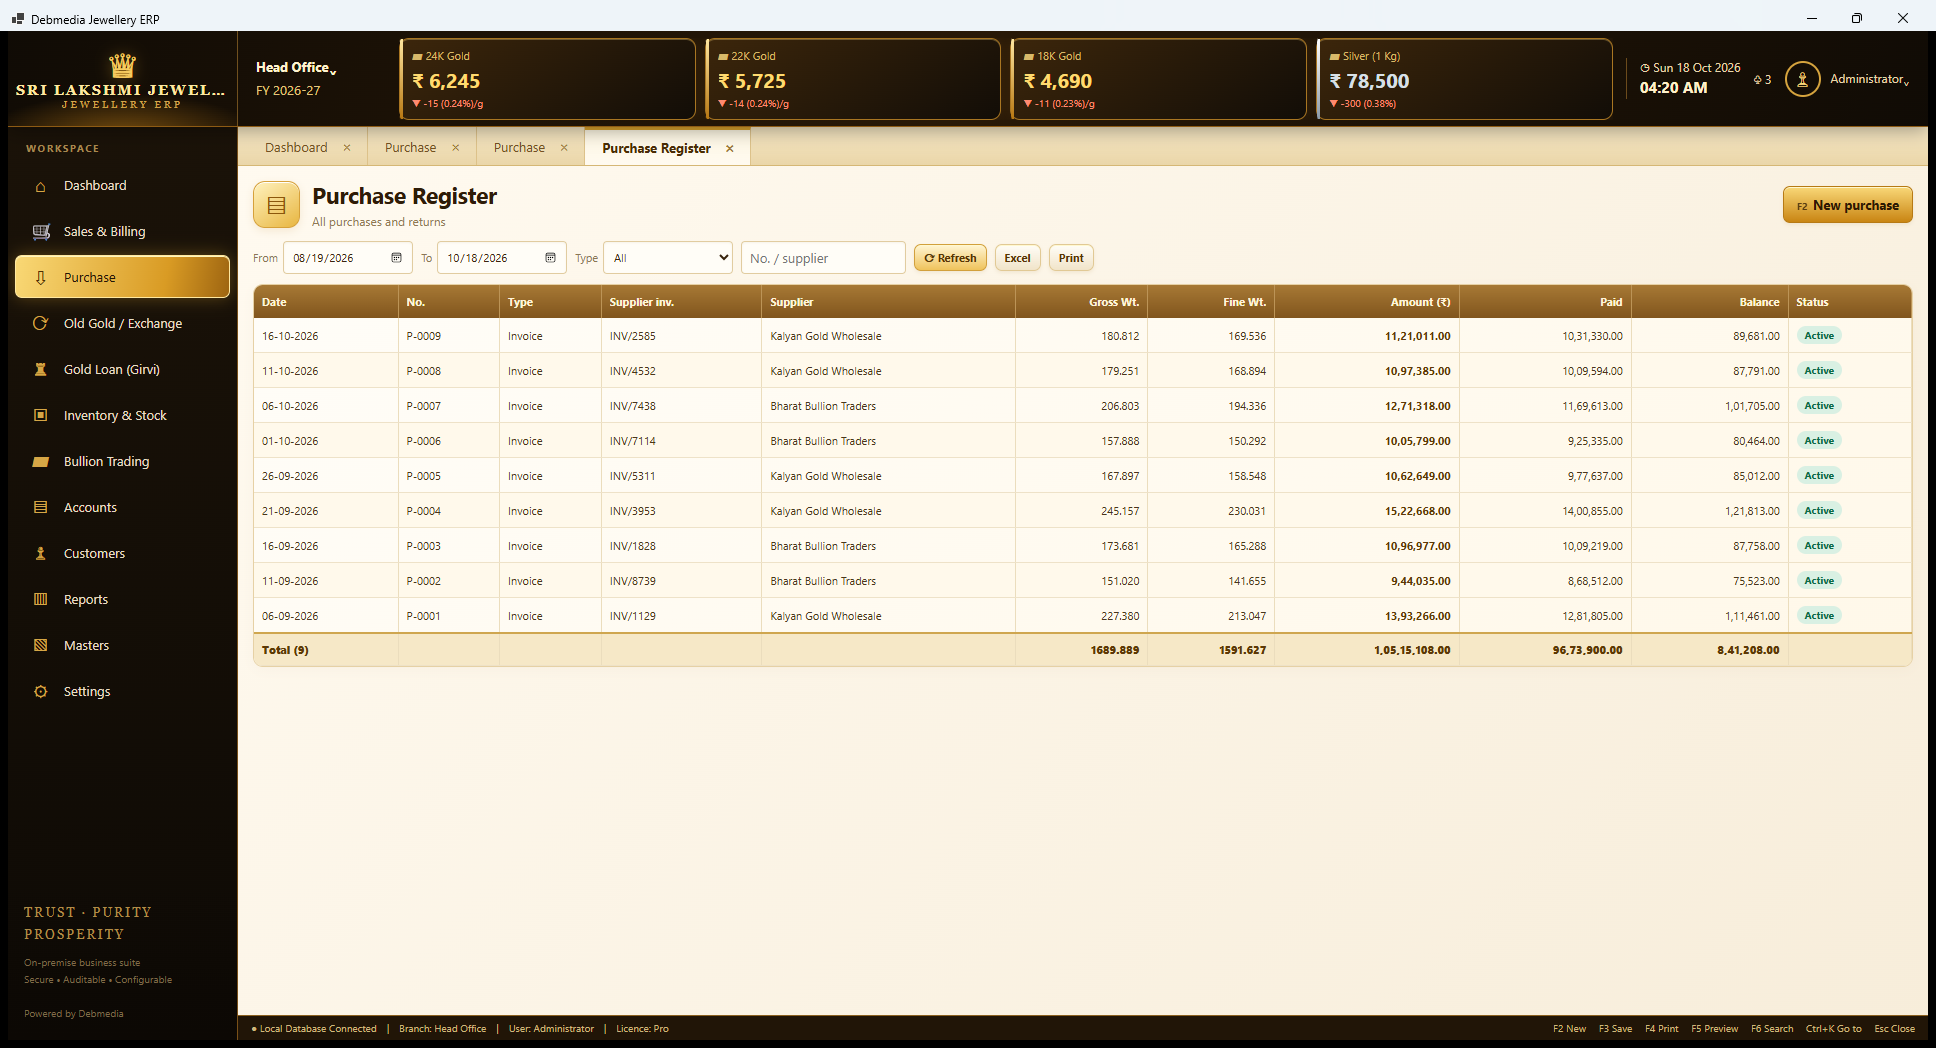Click the Purchase Register page icon
Image resolution: width=1936 pixels, height=1048 pixels.
point(277,205)
